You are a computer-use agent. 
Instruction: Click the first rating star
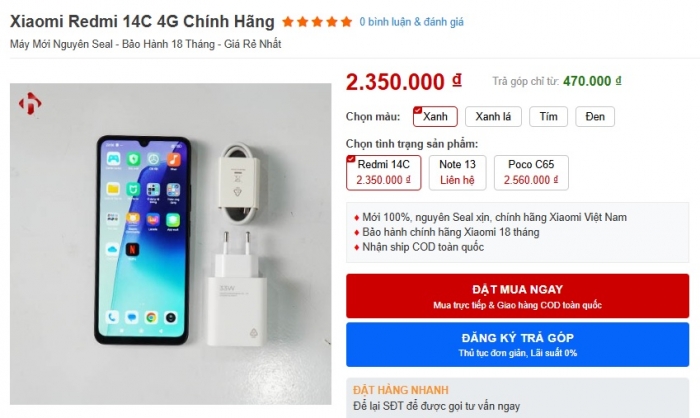click(x=288, y=22)
